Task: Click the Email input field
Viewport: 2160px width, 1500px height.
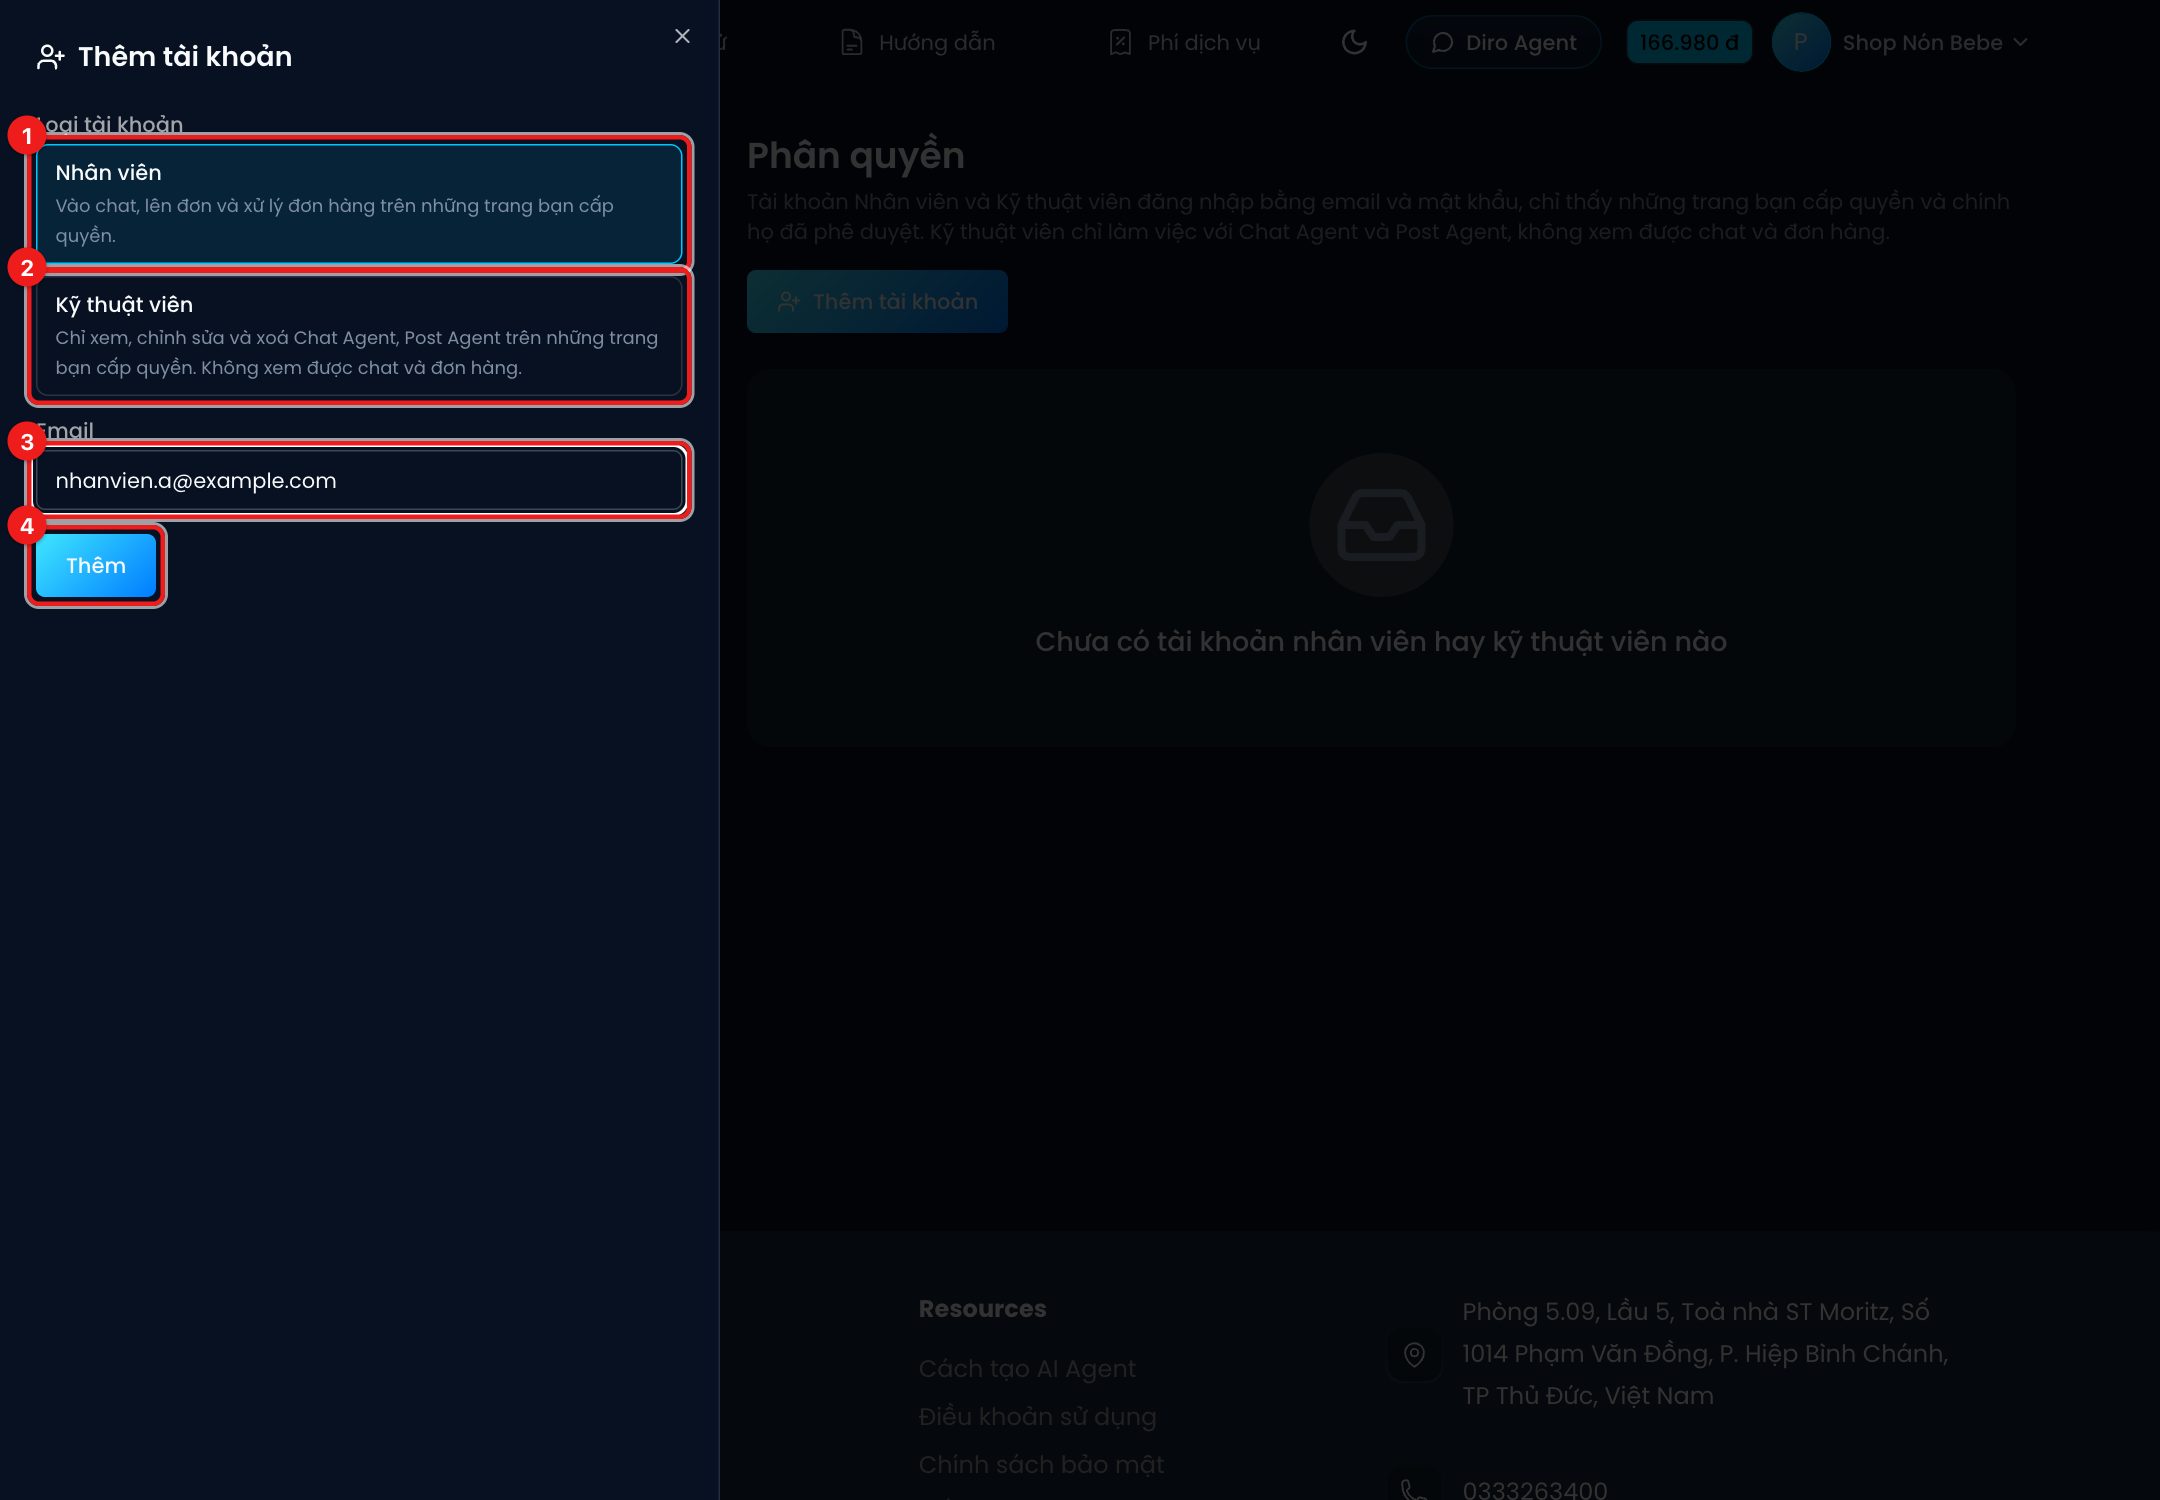Action: coord(359,480)
